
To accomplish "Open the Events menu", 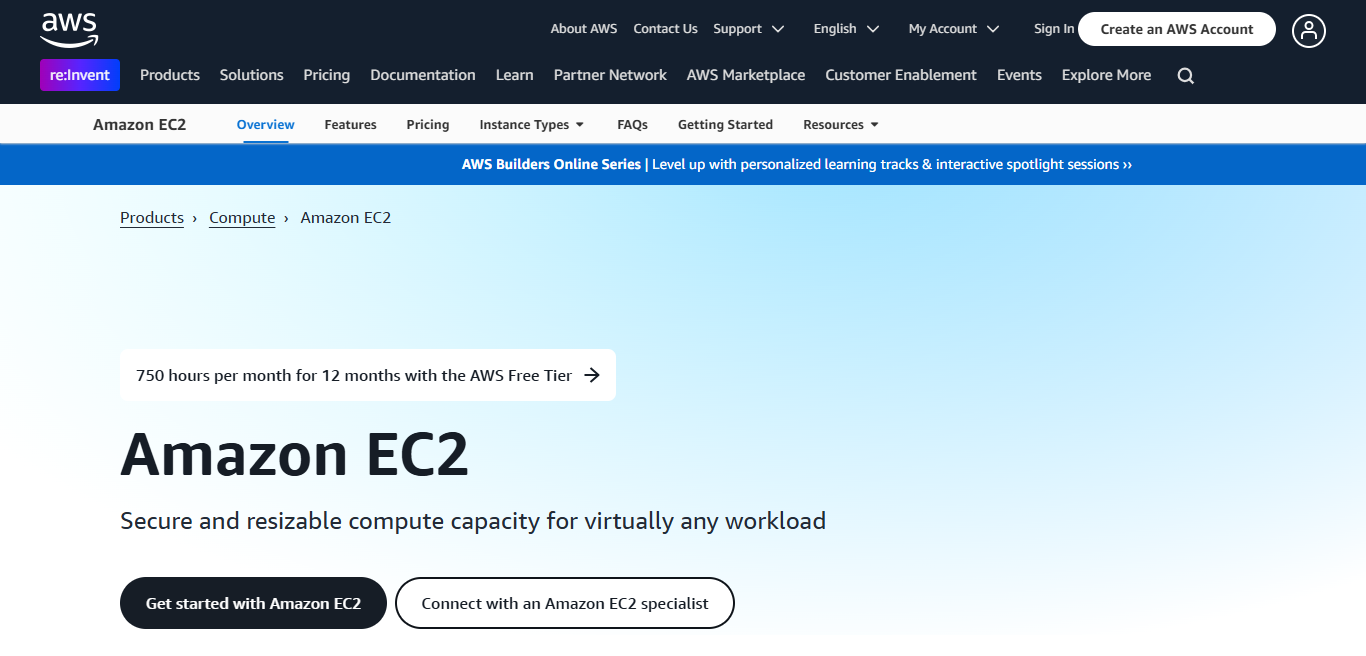I will pos(1019,75).
